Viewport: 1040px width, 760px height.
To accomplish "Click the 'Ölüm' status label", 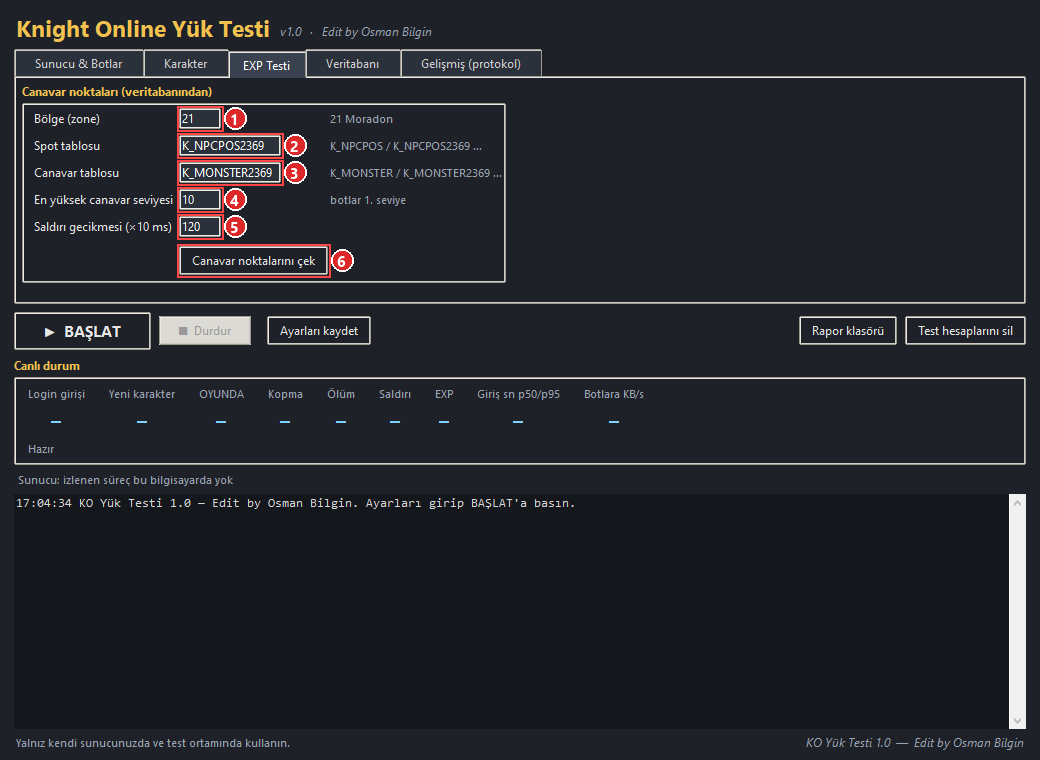I will click(341, 394).
